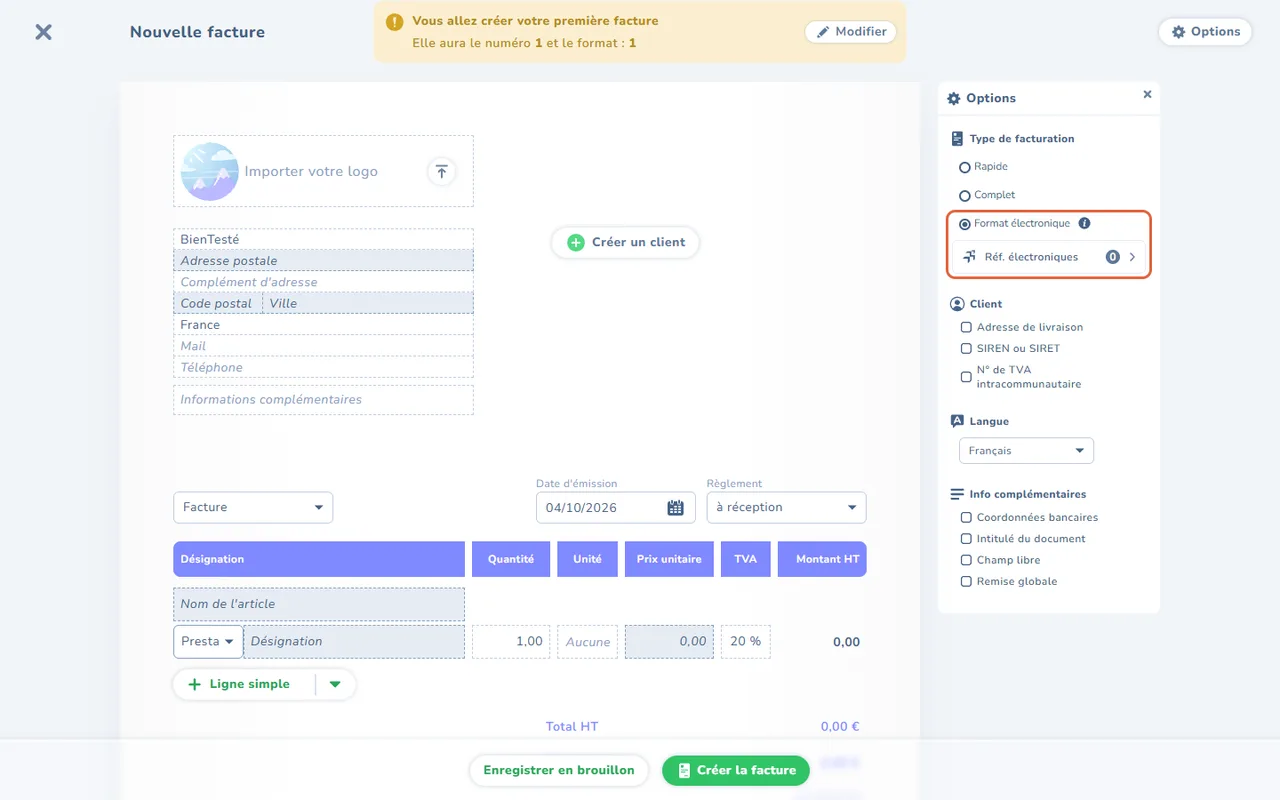Check N° de TVA intracommunautaire

tap(966, 377)
